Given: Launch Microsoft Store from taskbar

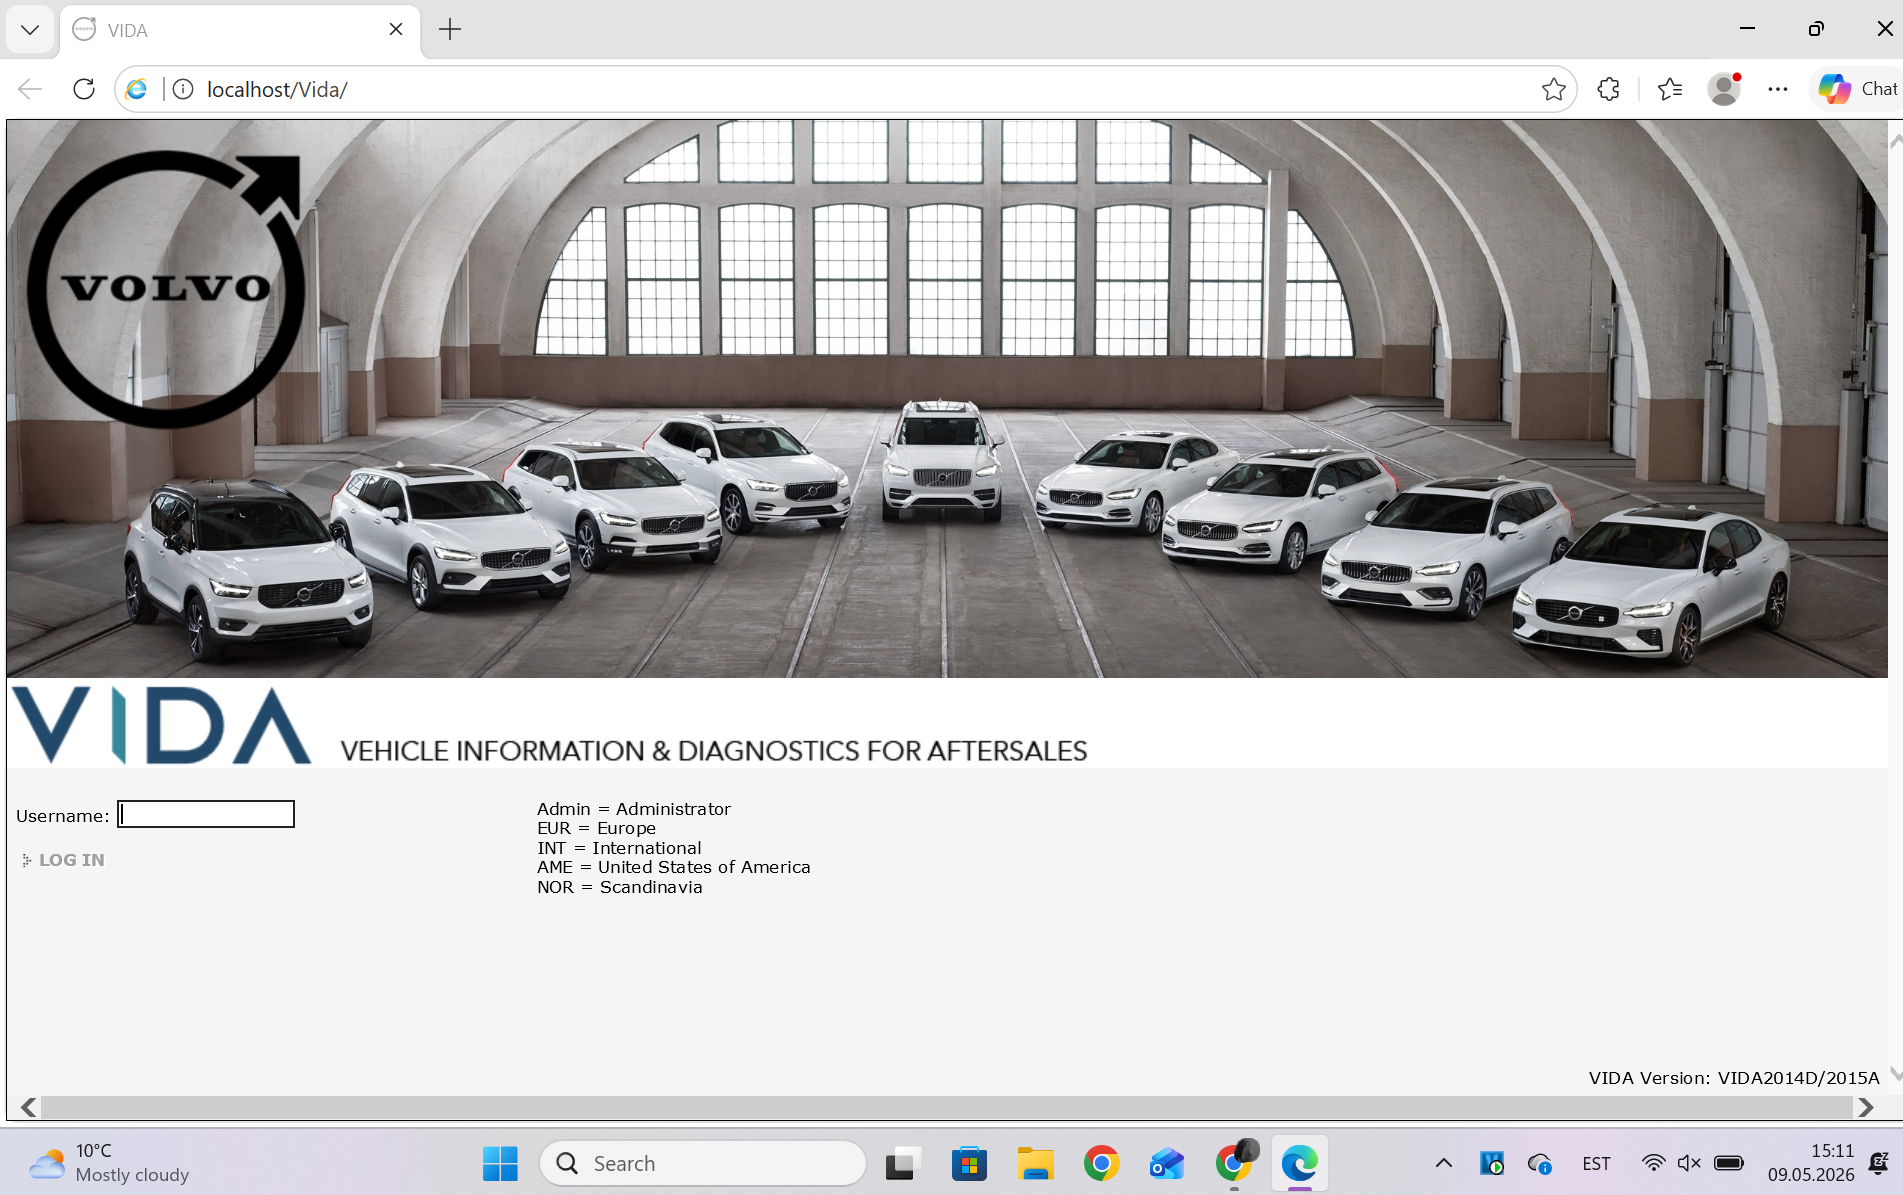Looking at the screenshot, I should pos(969,1163).
